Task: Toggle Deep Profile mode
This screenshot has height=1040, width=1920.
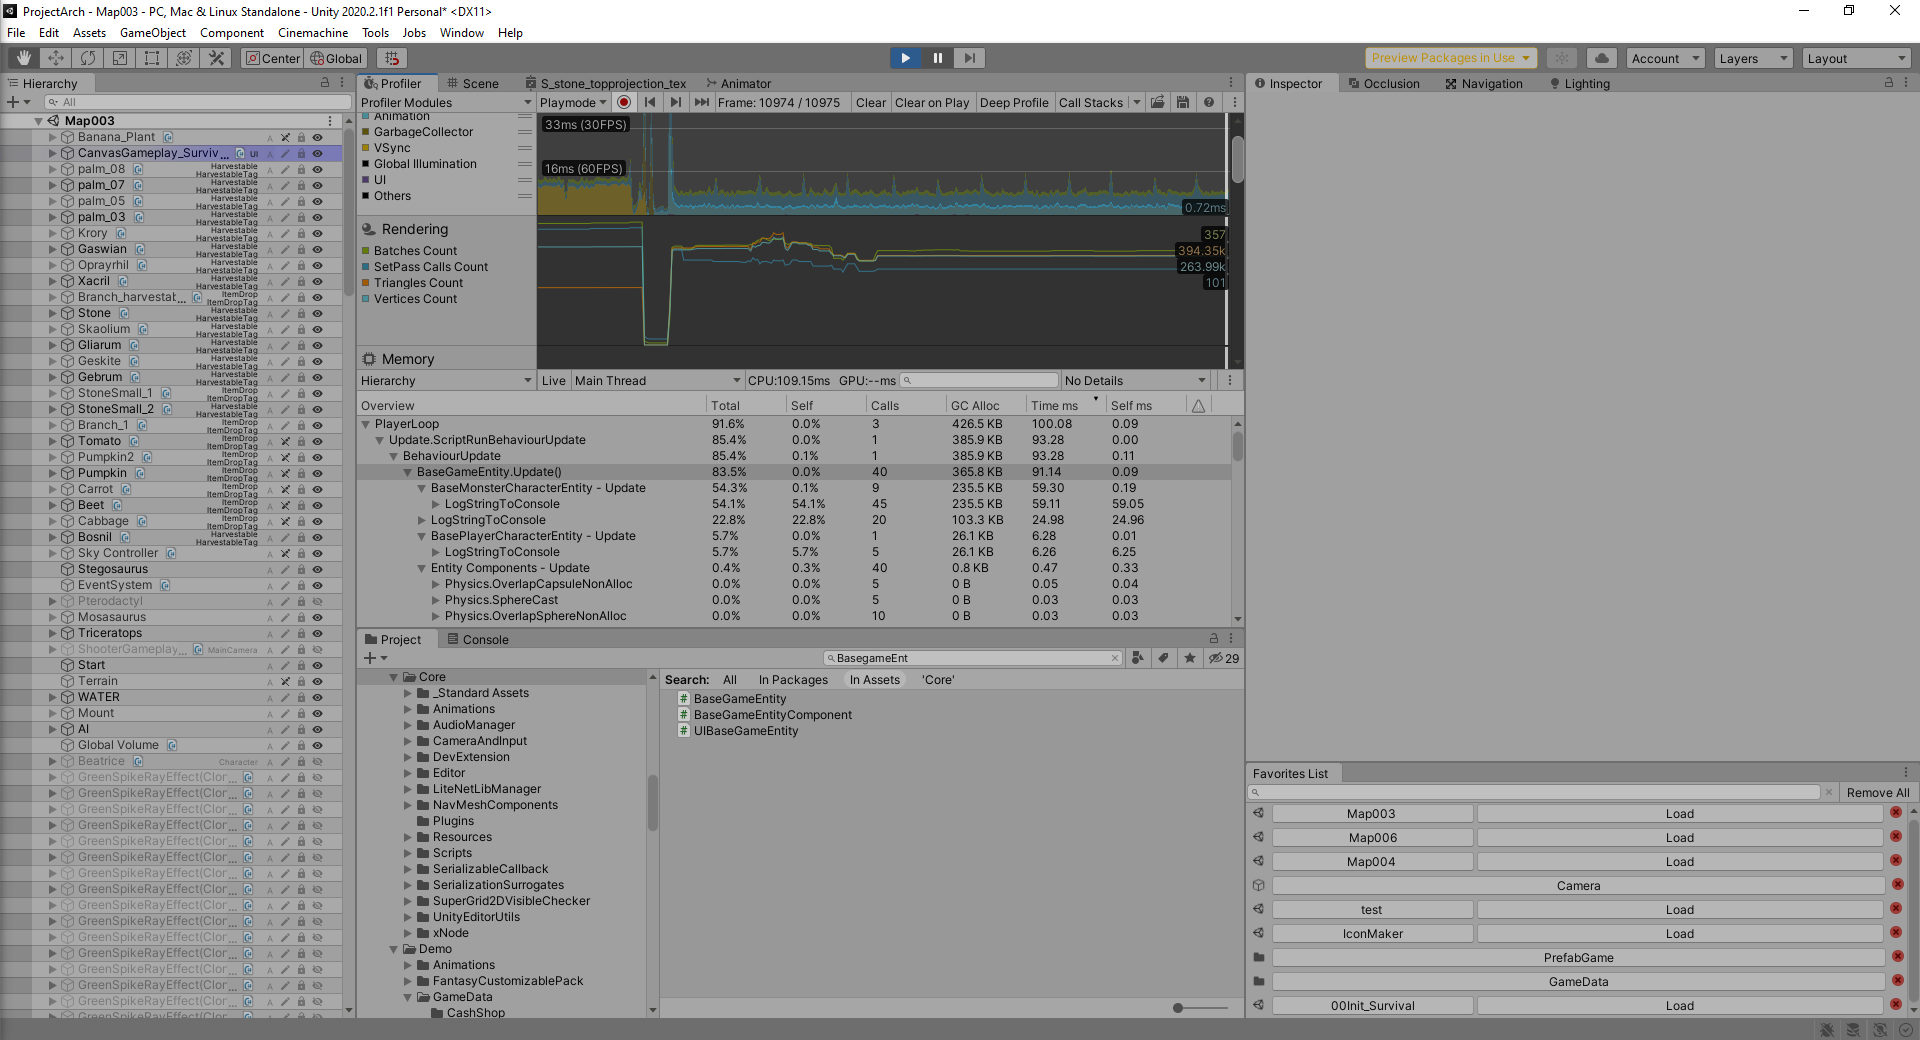Action: pyautogui.click(x=1014, y=102)
